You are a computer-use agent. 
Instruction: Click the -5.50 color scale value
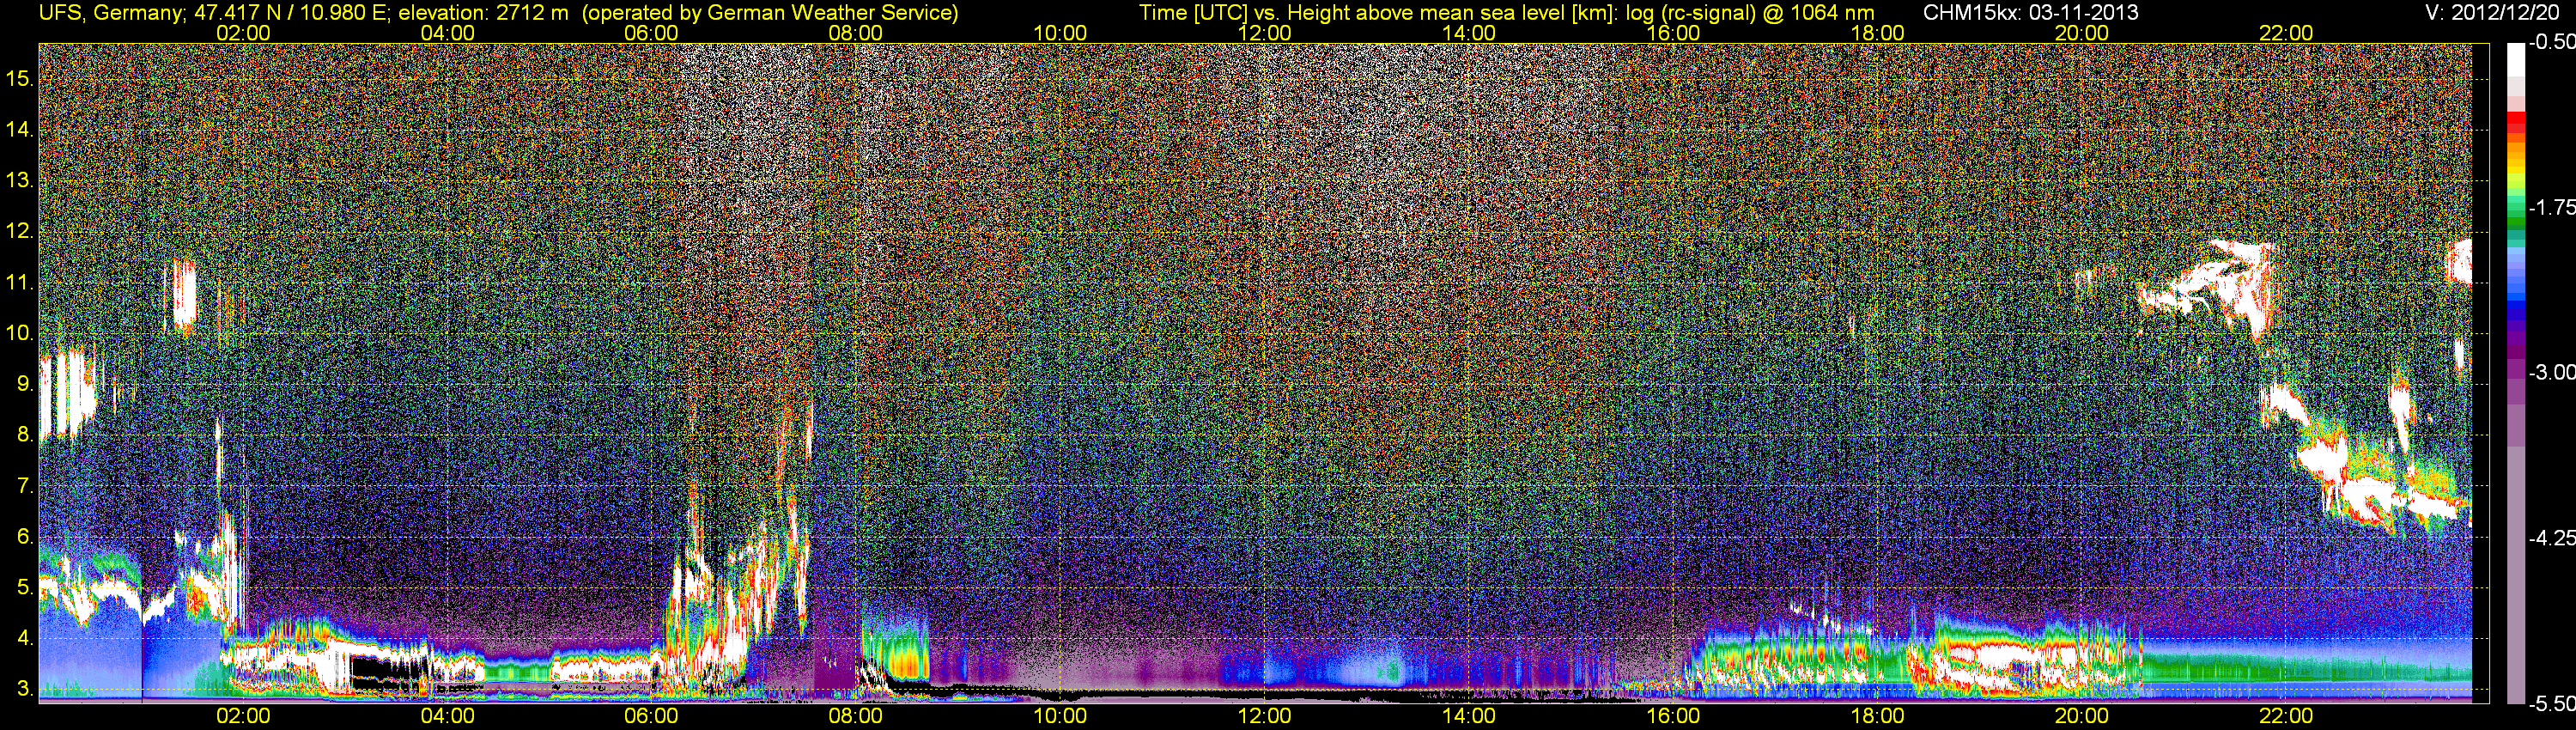click(2551, 703)
